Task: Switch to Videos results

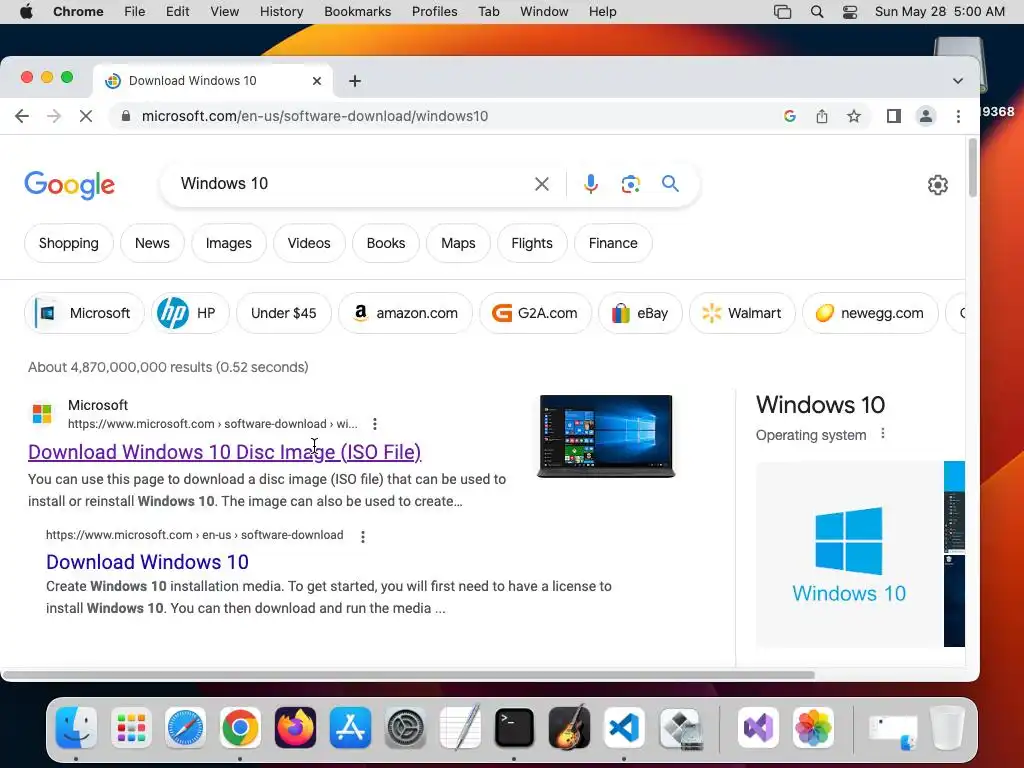Action: coord(309,243)
